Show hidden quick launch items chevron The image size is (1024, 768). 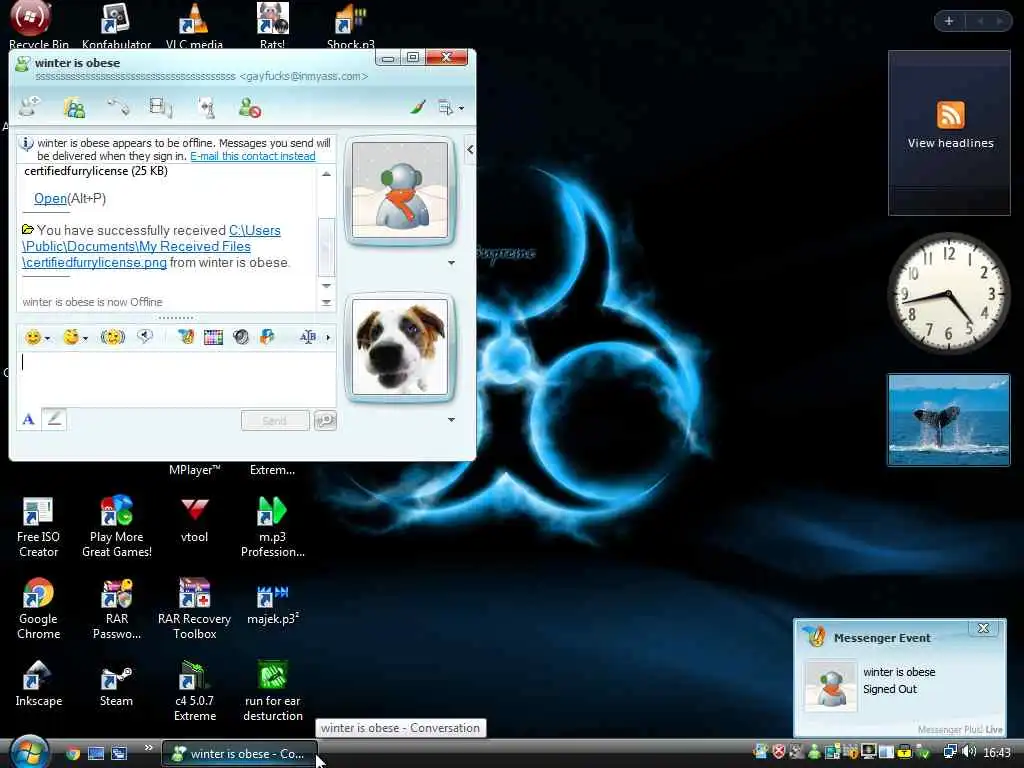[148, 748]
